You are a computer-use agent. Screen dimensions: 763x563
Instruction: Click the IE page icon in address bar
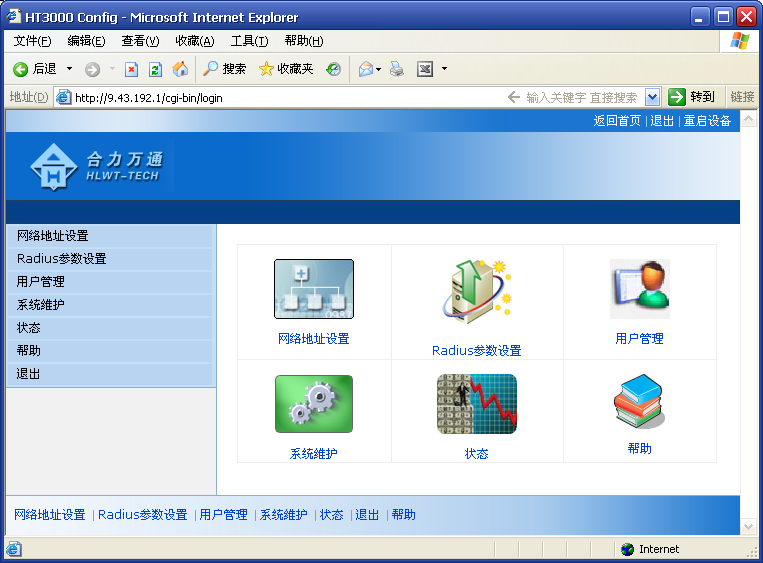tap(64, 97)
